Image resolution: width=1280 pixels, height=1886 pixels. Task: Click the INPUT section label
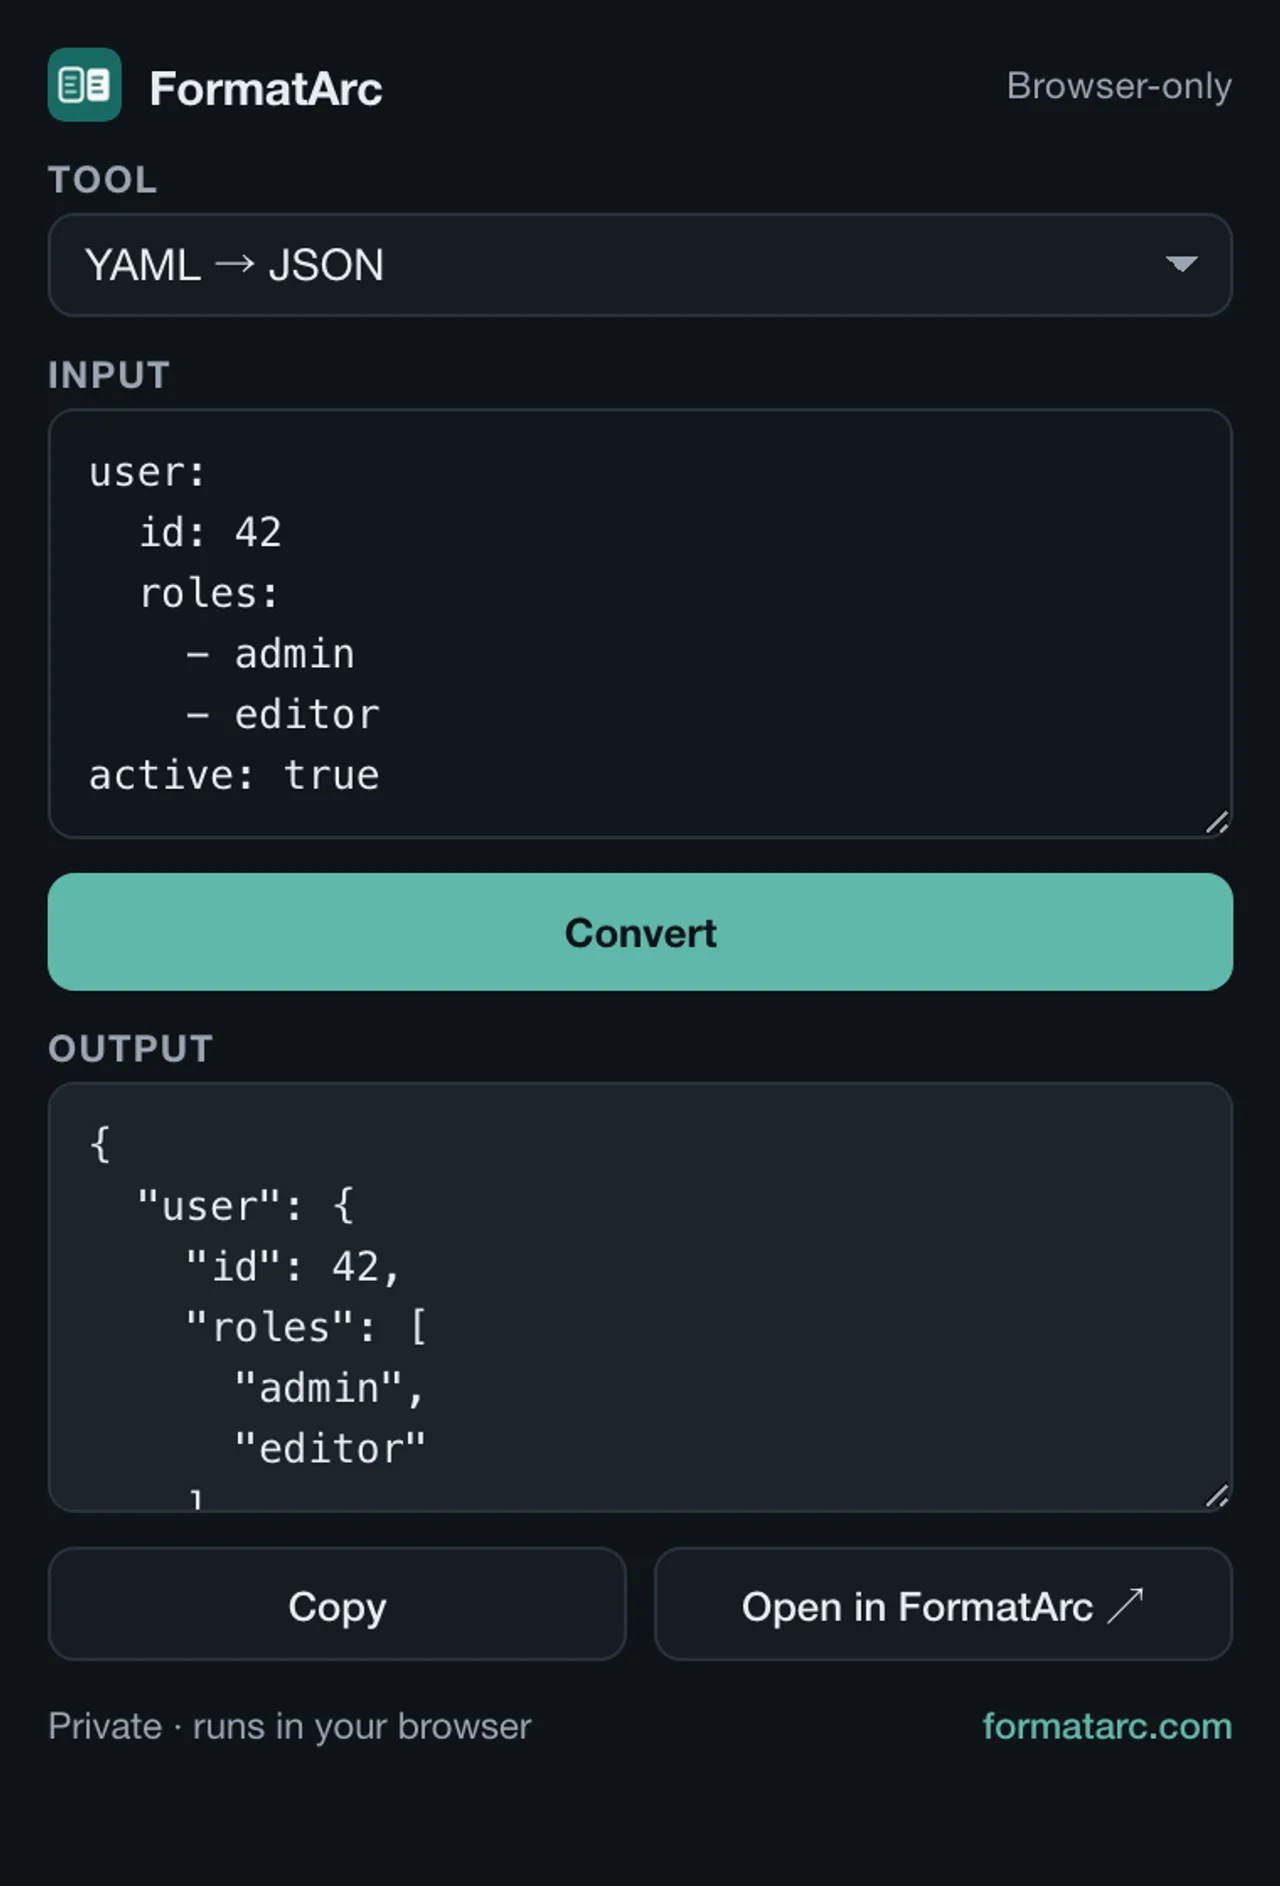109,375
